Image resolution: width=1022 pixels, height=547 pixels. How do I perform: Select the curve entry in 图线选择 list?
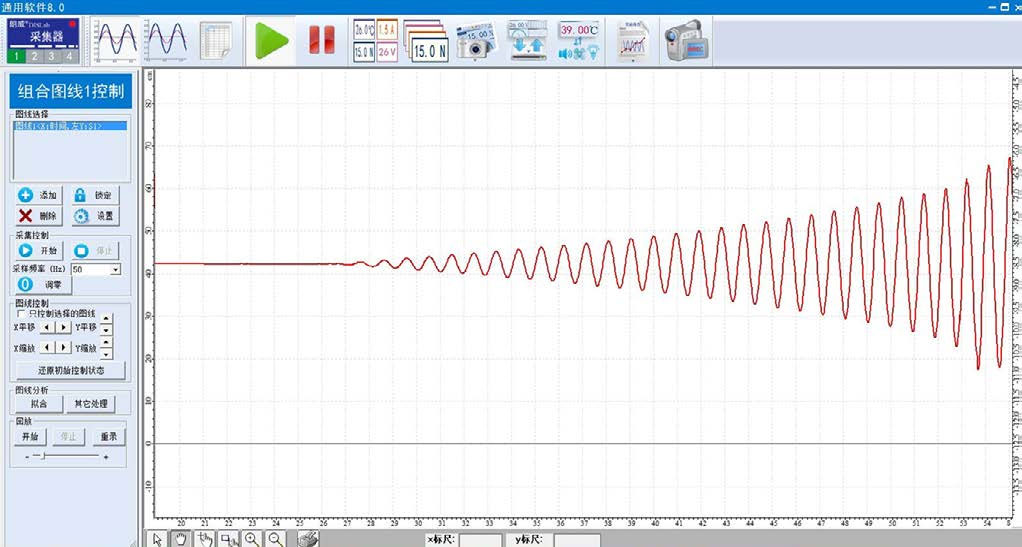coord(58,126)
